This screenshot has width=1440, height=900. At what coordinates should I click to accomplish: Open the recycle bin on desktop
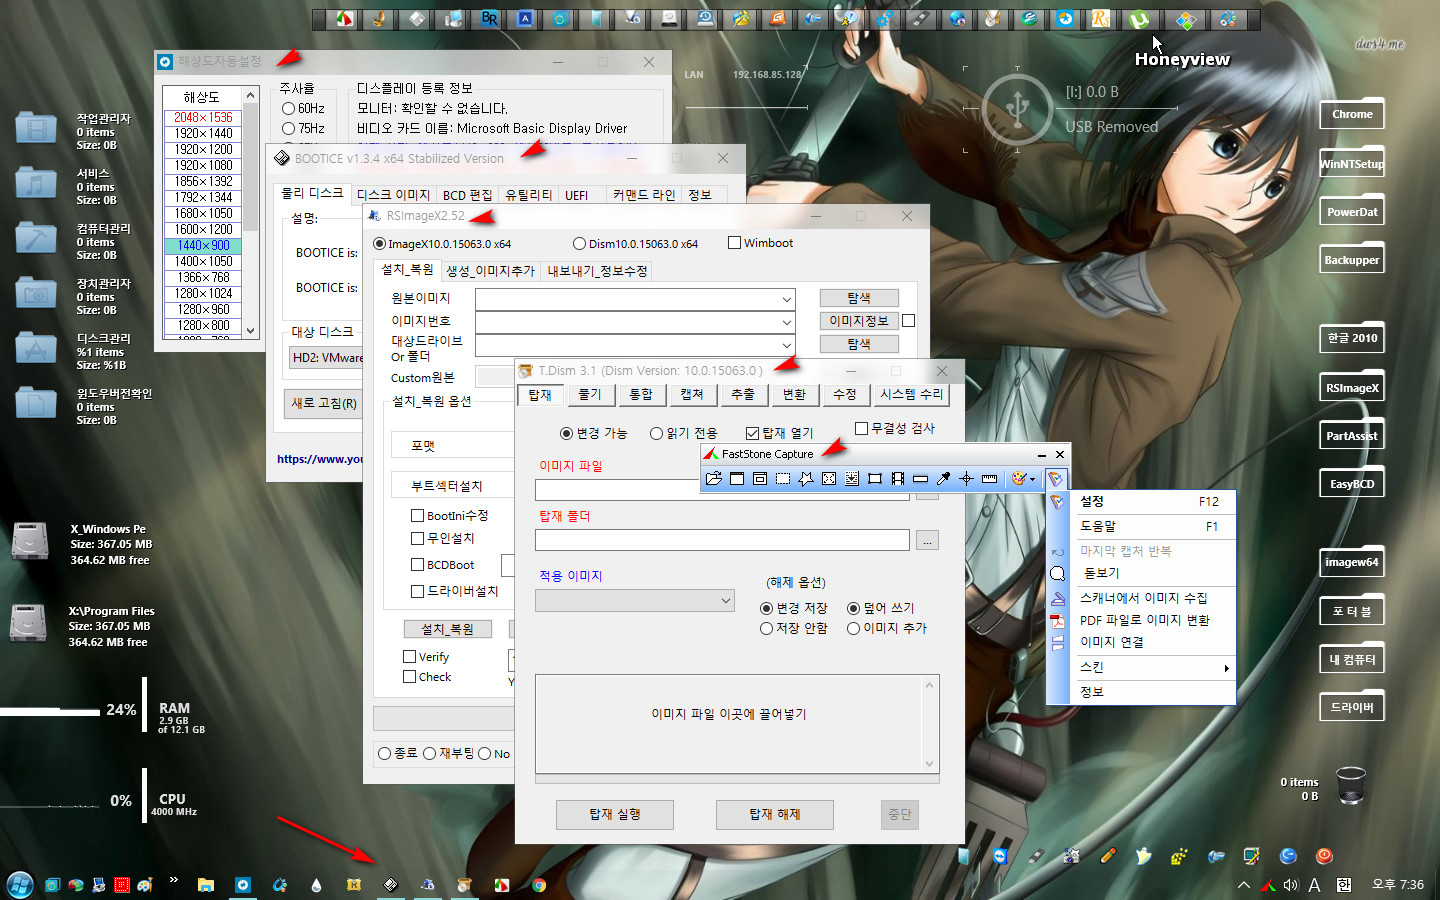(x=1350, y=785)
